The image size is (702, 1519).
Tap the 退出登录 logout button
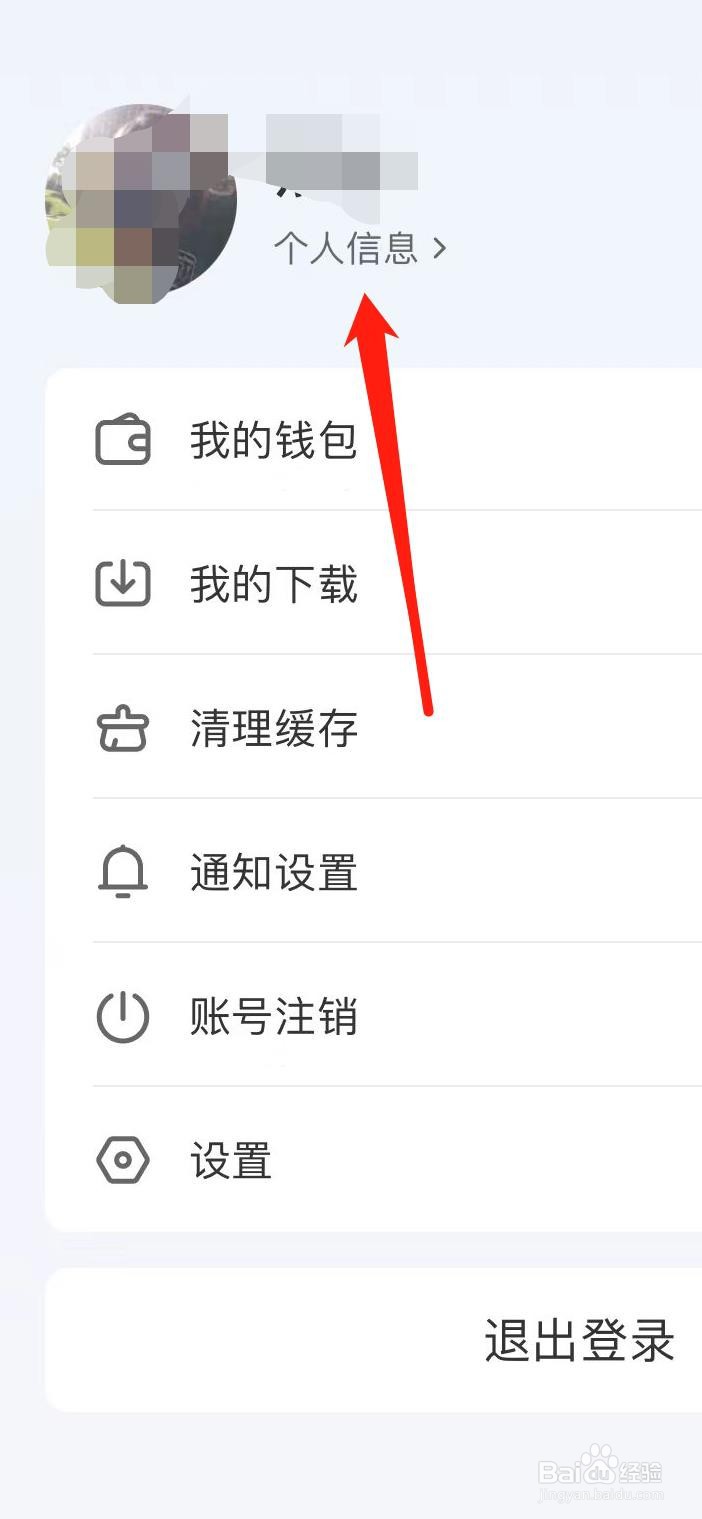click(374, 1340)
